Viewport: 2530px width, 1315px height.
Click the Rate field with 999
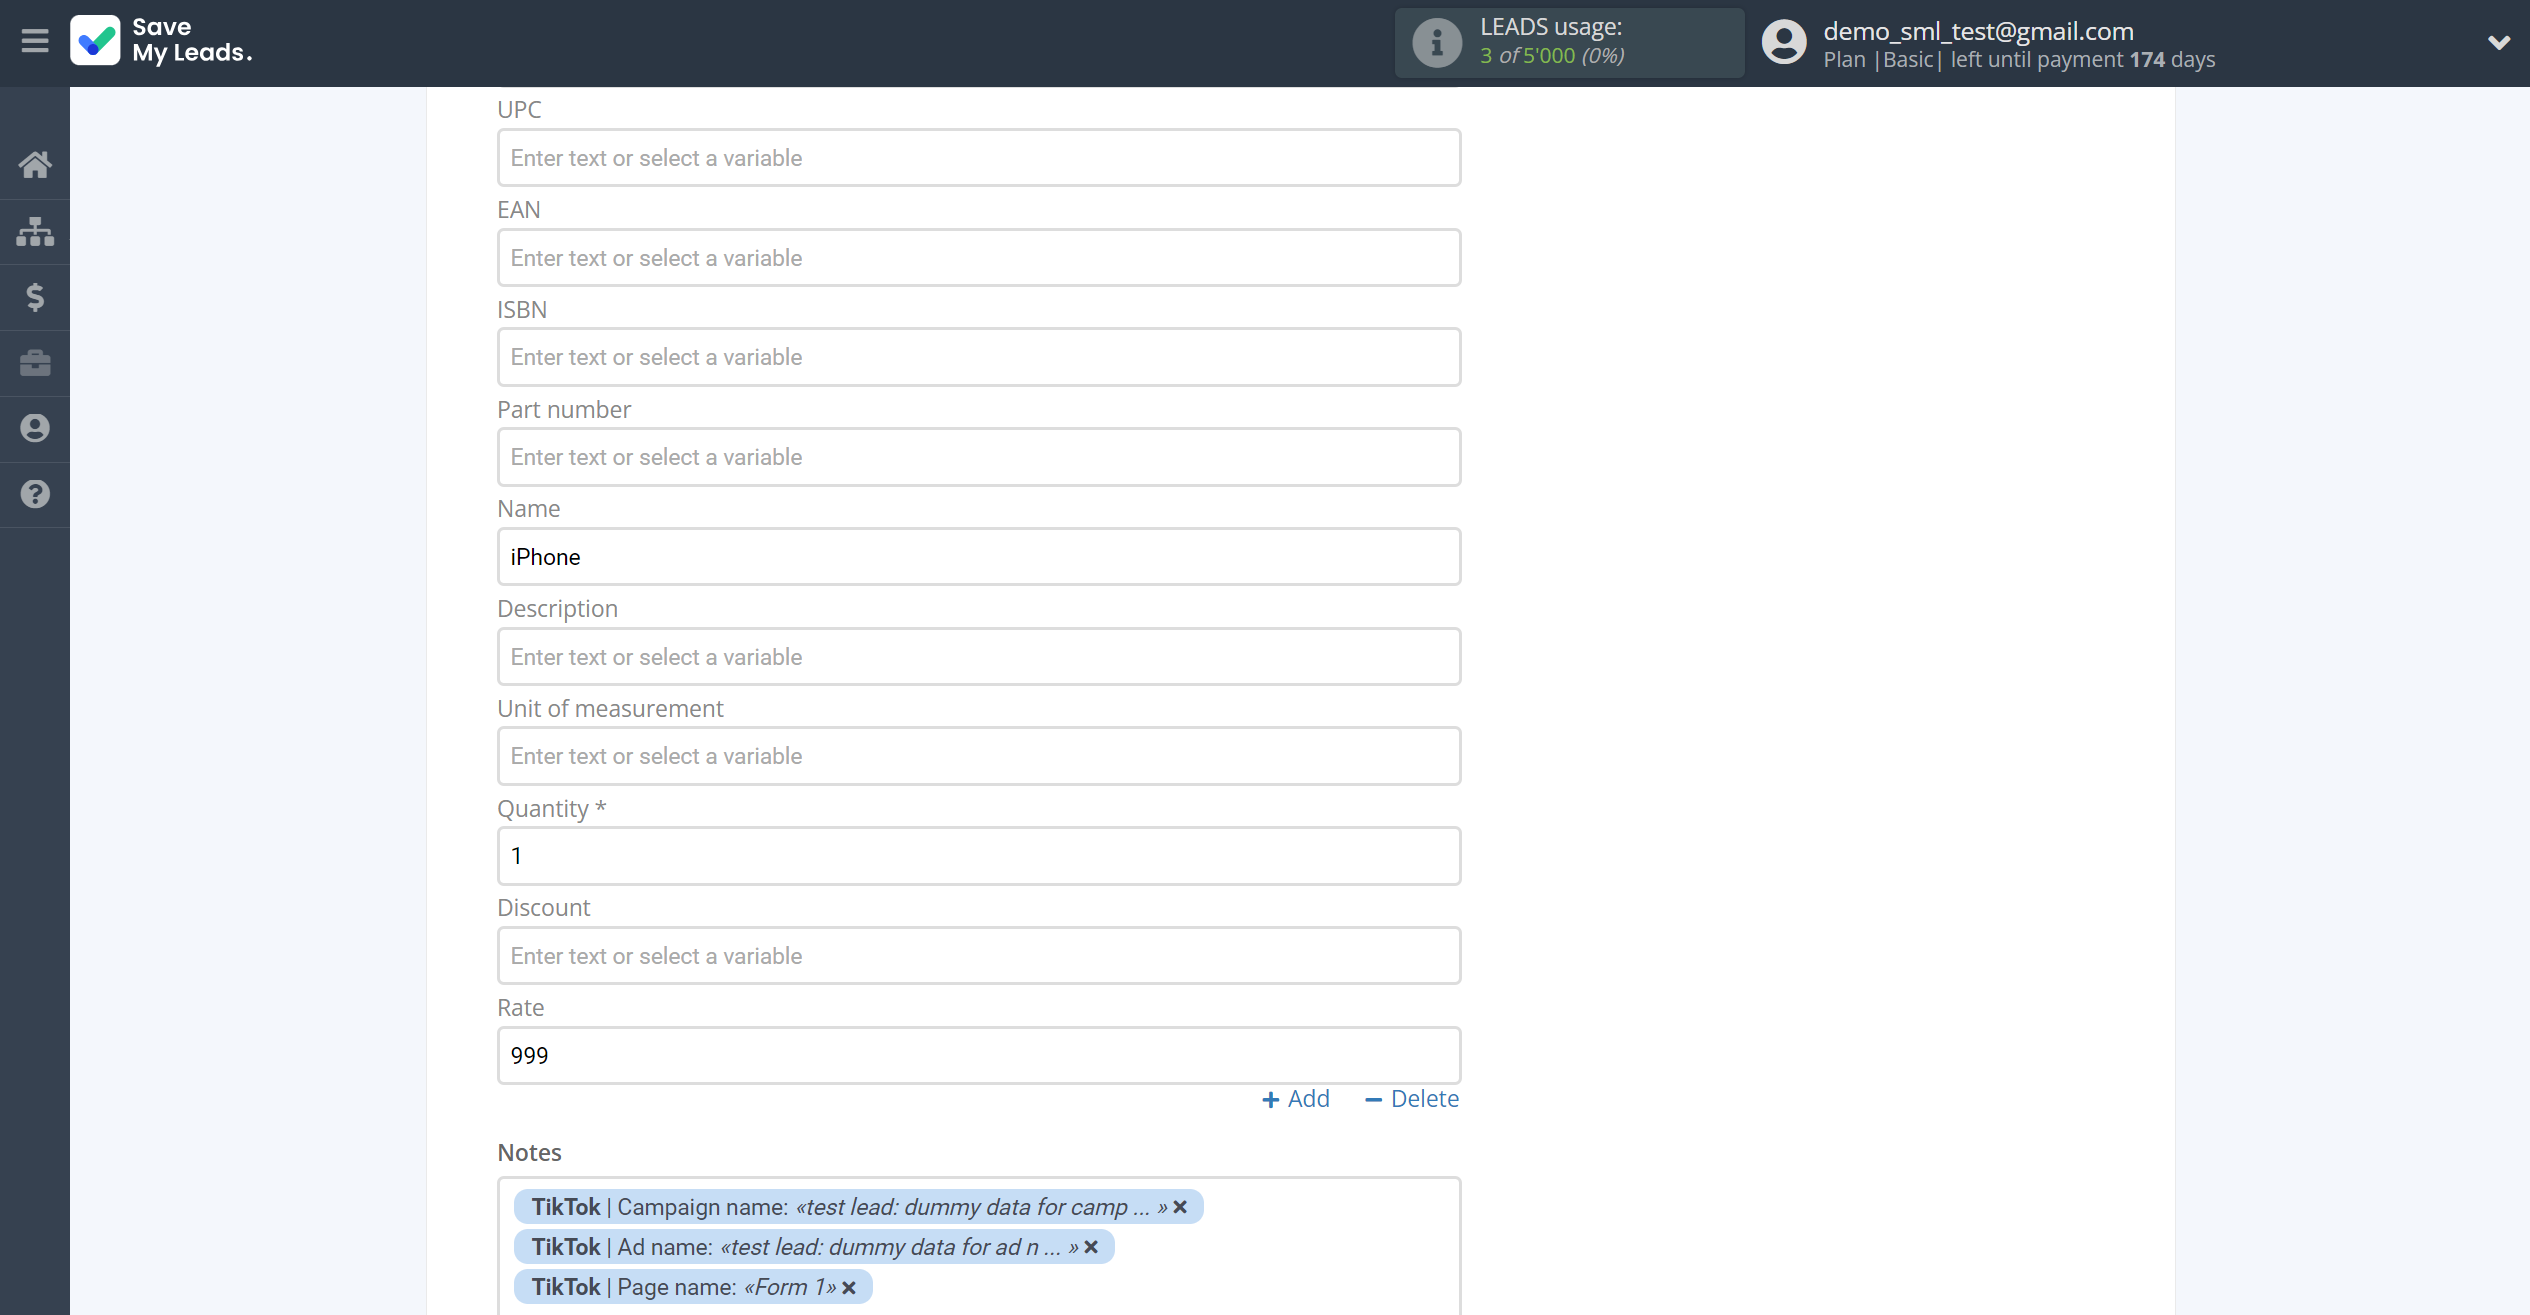tap(979, 1056)
